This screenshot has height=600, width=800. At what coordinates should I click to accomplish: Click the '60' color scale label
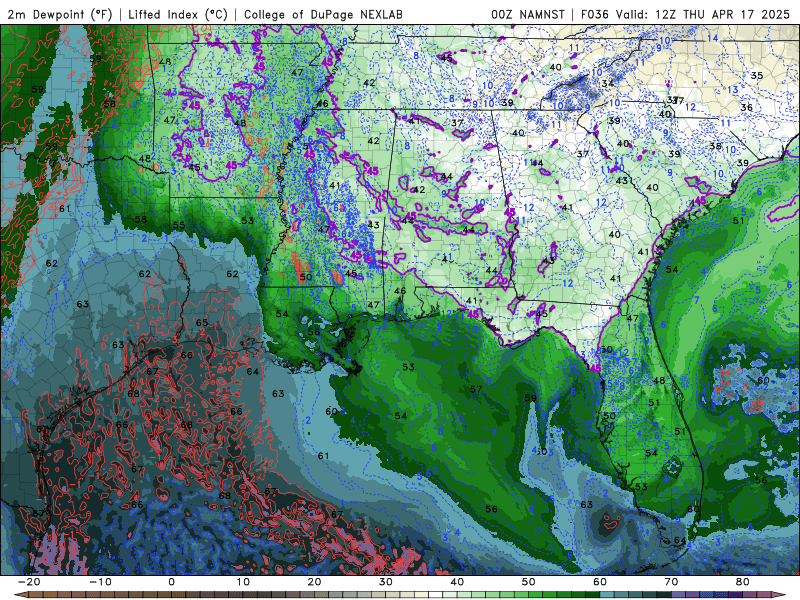600,582
